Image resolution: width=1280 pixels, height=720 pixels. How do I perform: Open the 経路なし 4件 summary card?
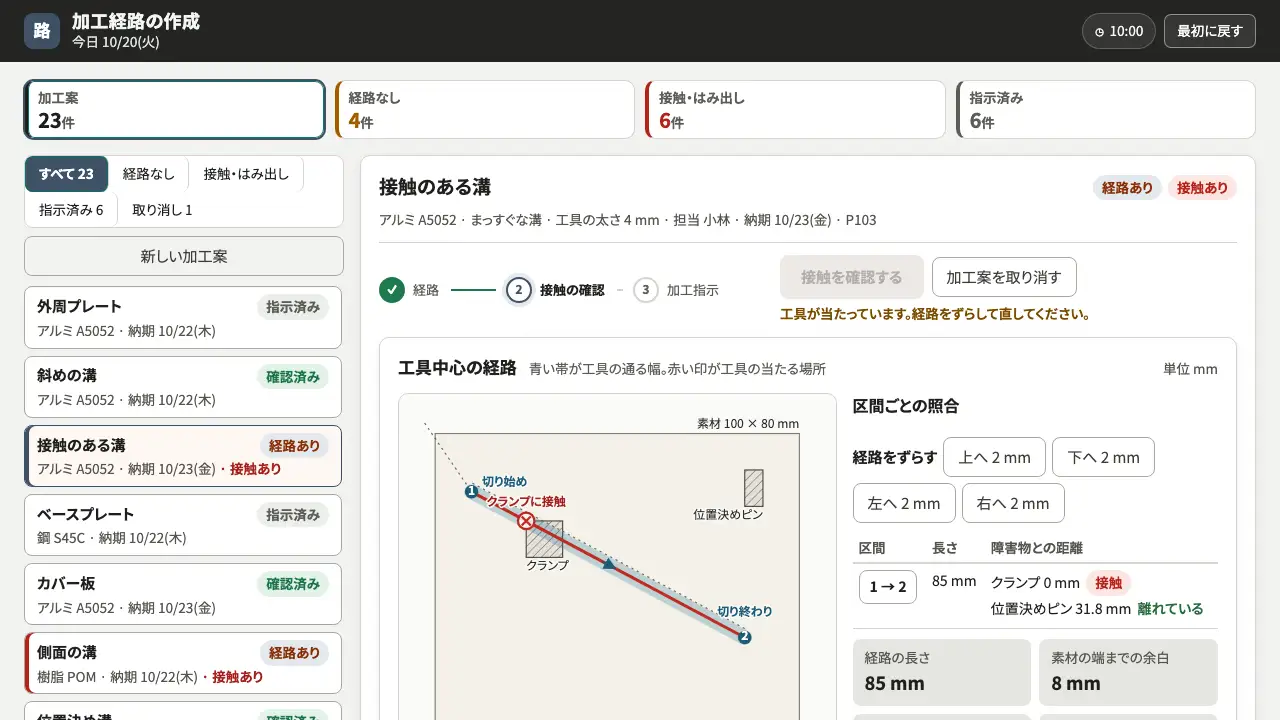click(x=485, y=109)
